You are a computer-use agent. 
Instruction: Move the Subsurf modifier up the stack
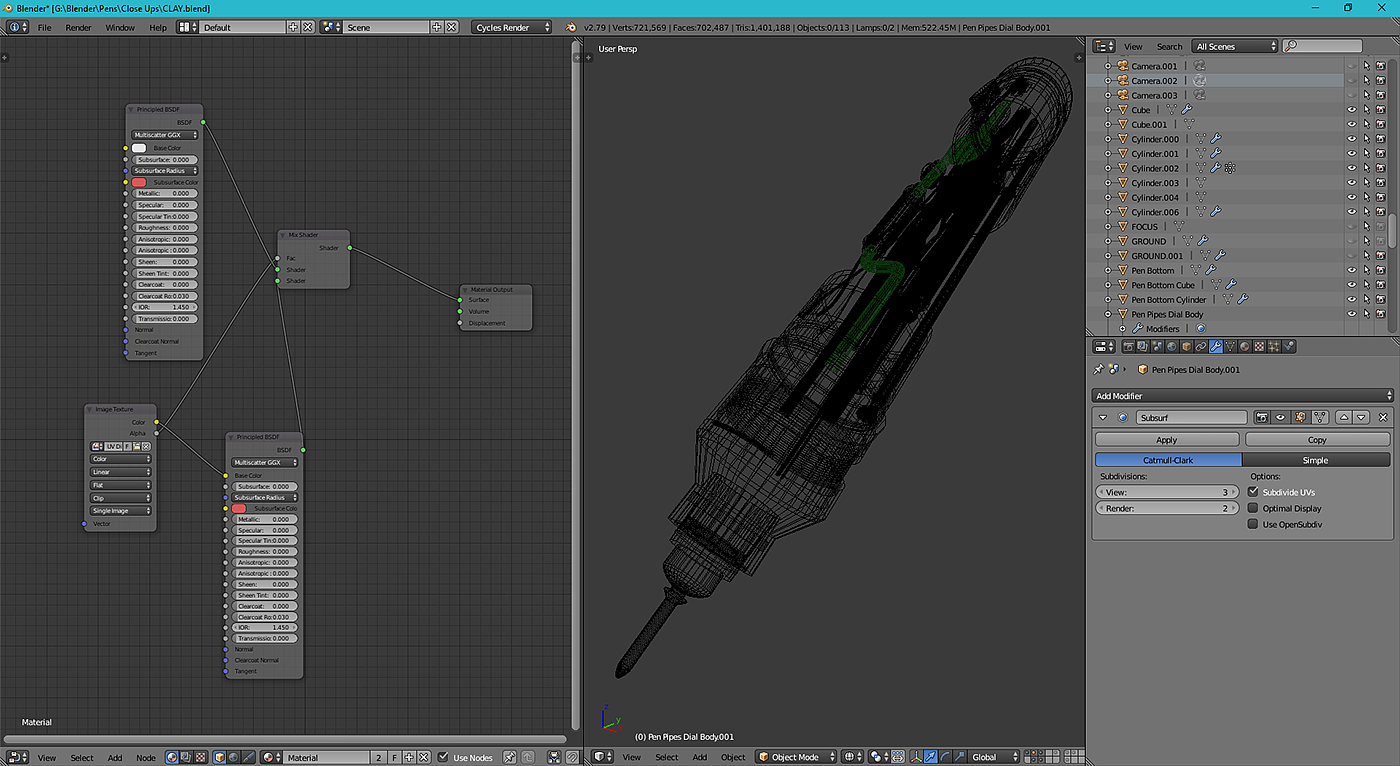(x=1343, y=417)
